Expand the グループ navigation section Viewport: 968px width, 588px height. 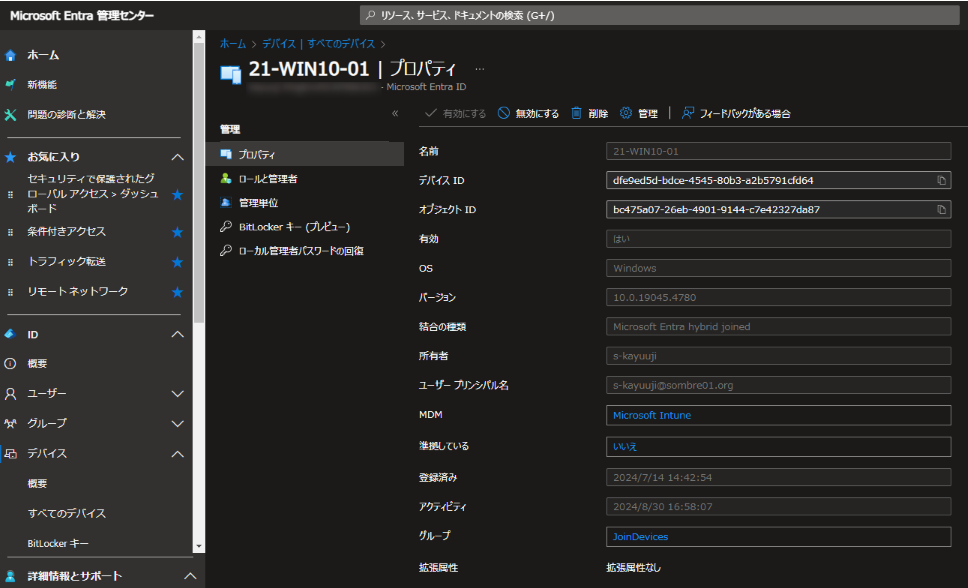click(177, 423)
